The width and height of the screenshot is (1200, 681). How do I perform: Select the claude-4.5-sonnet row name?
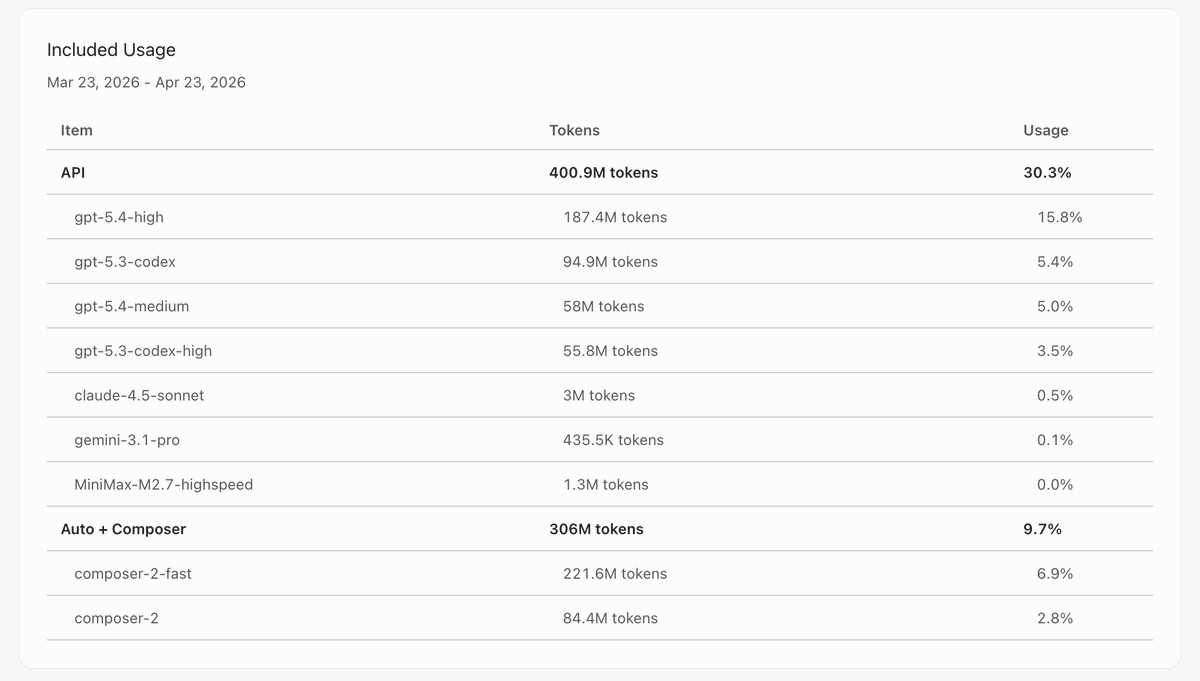[x=139, y=395]
